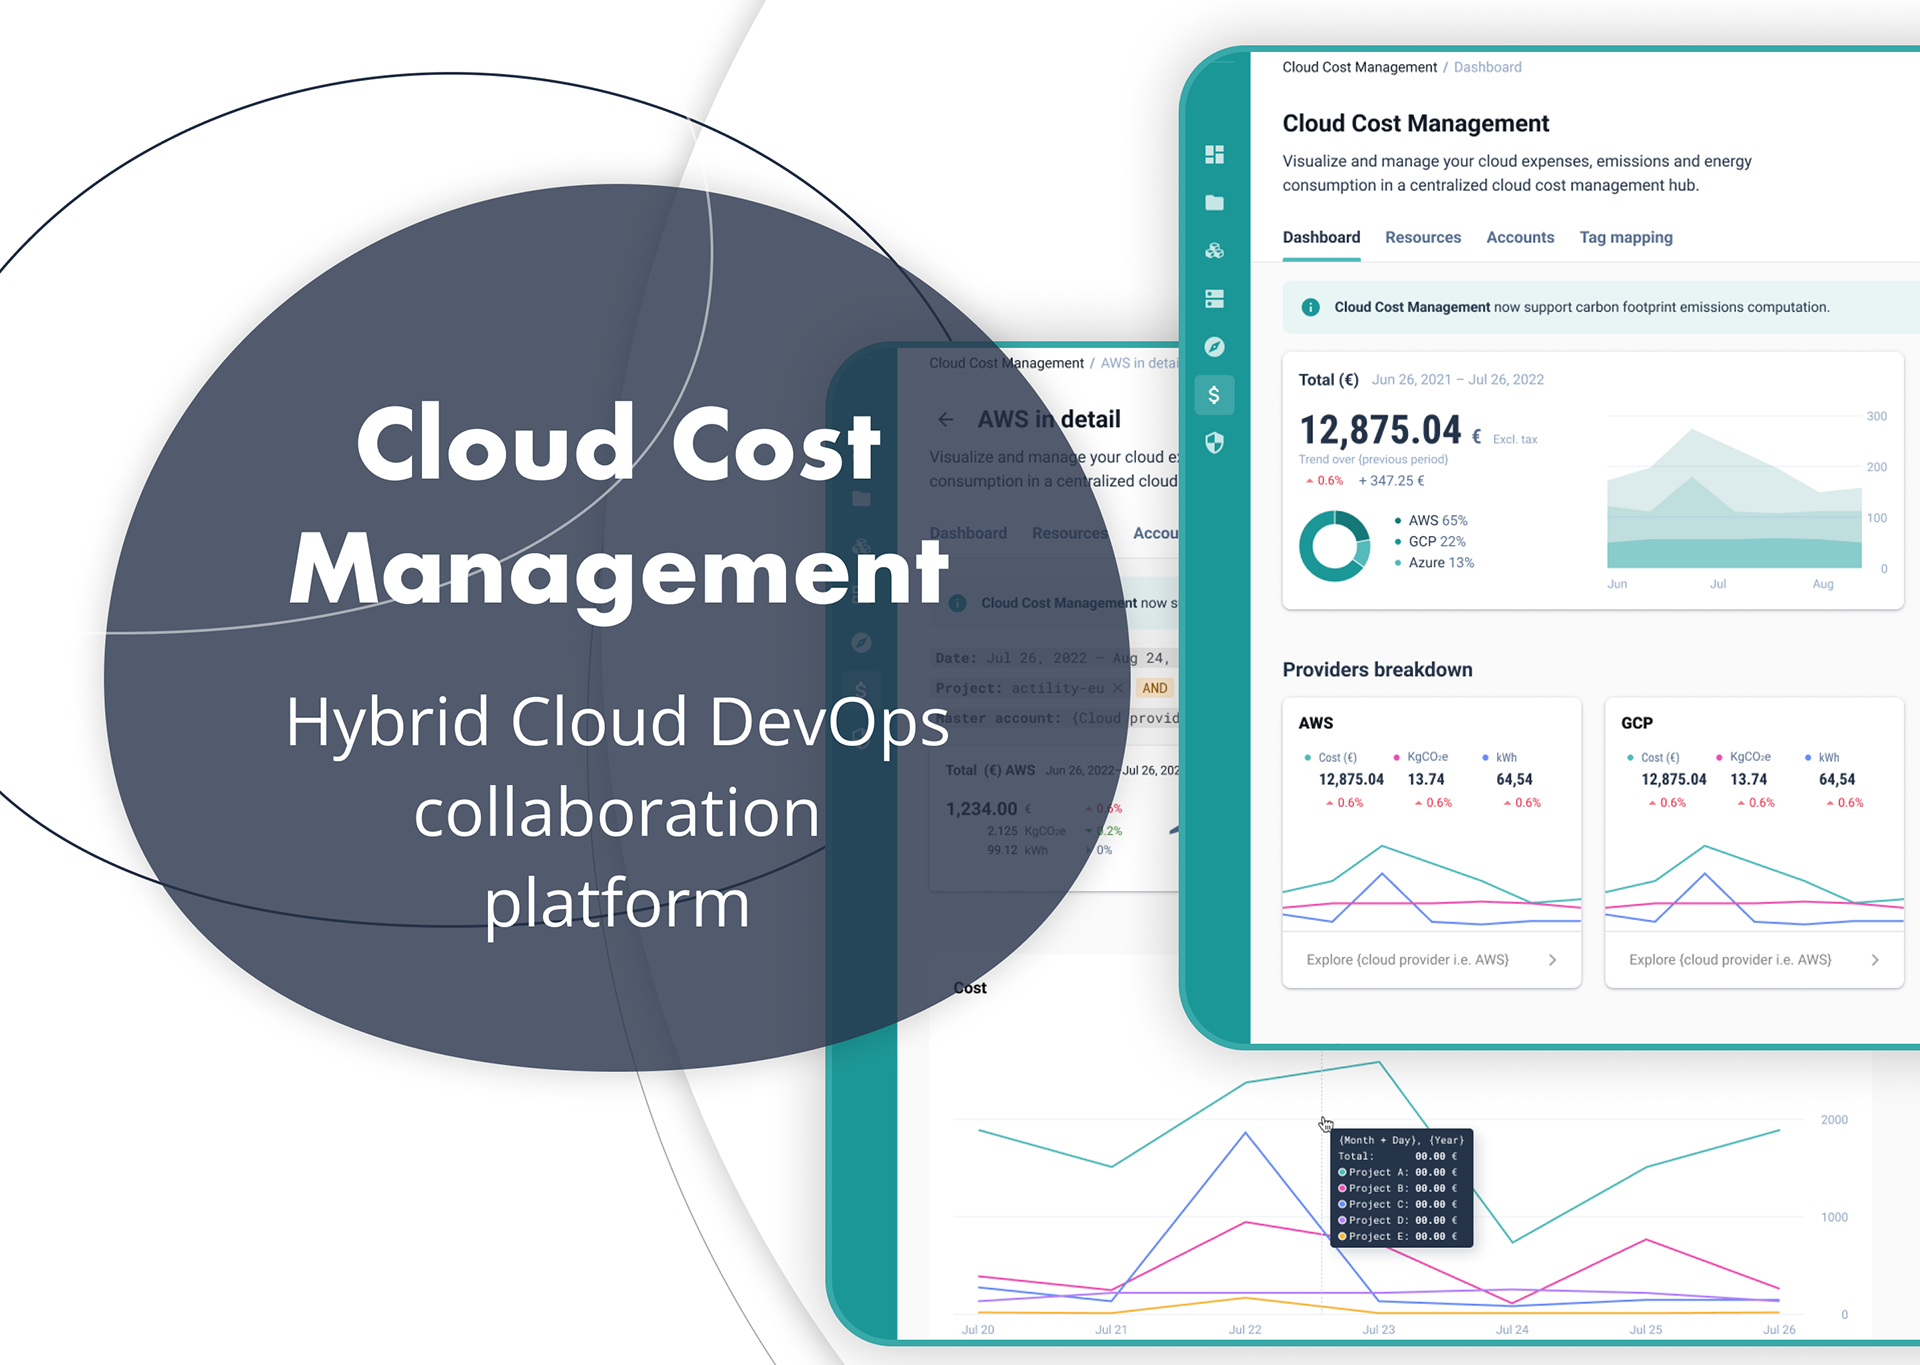Click the GCP card heading
The image size is (1920, 1365).
(x=1637, y=722)
